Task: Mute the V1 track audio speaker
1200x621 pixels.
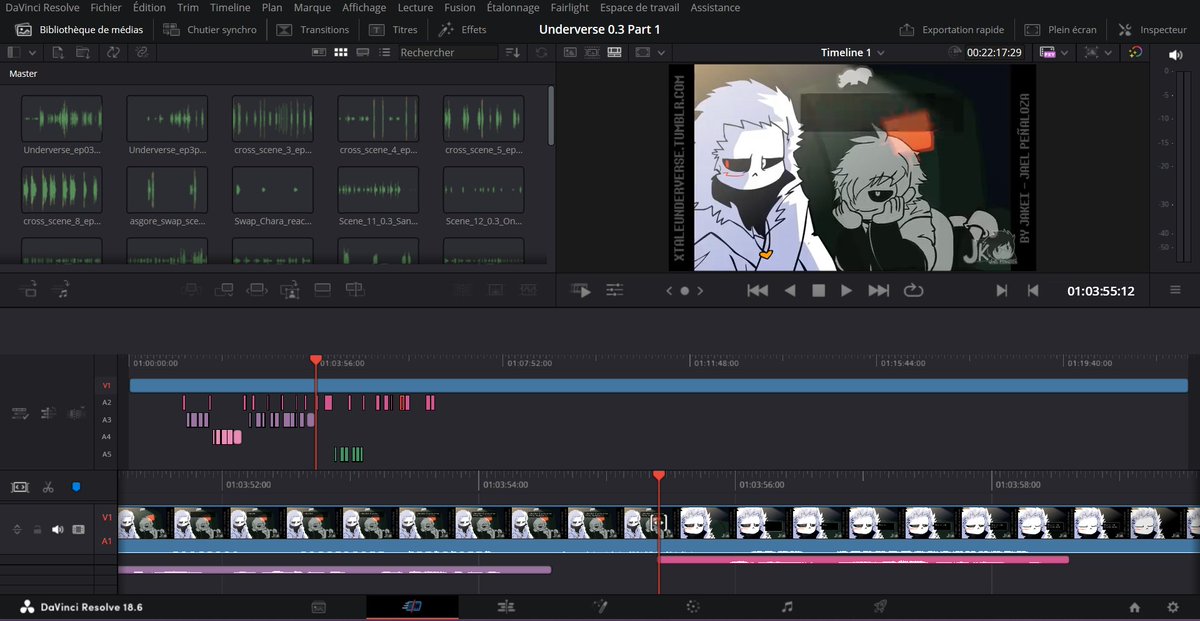Action: point(57,529)
